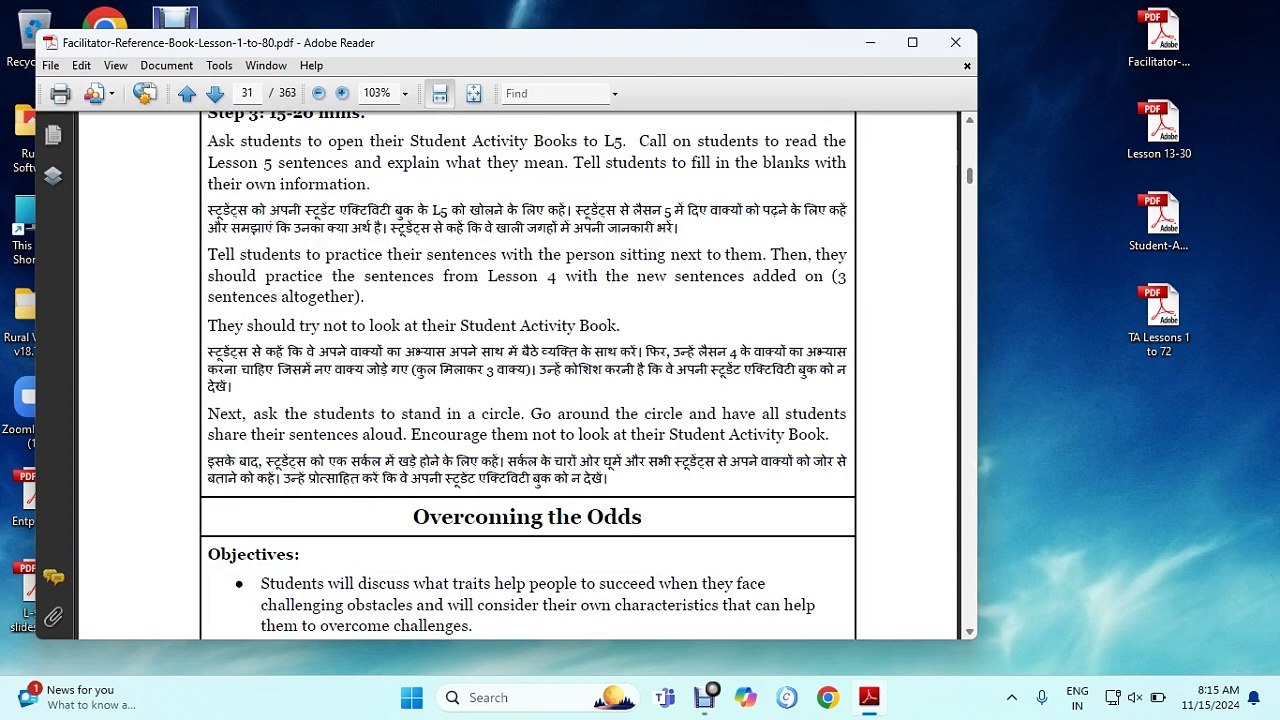The width and height of the screenshot is (1280, 720).
Task: Show hidden system tray icons
Action: tap(1011, 698)
